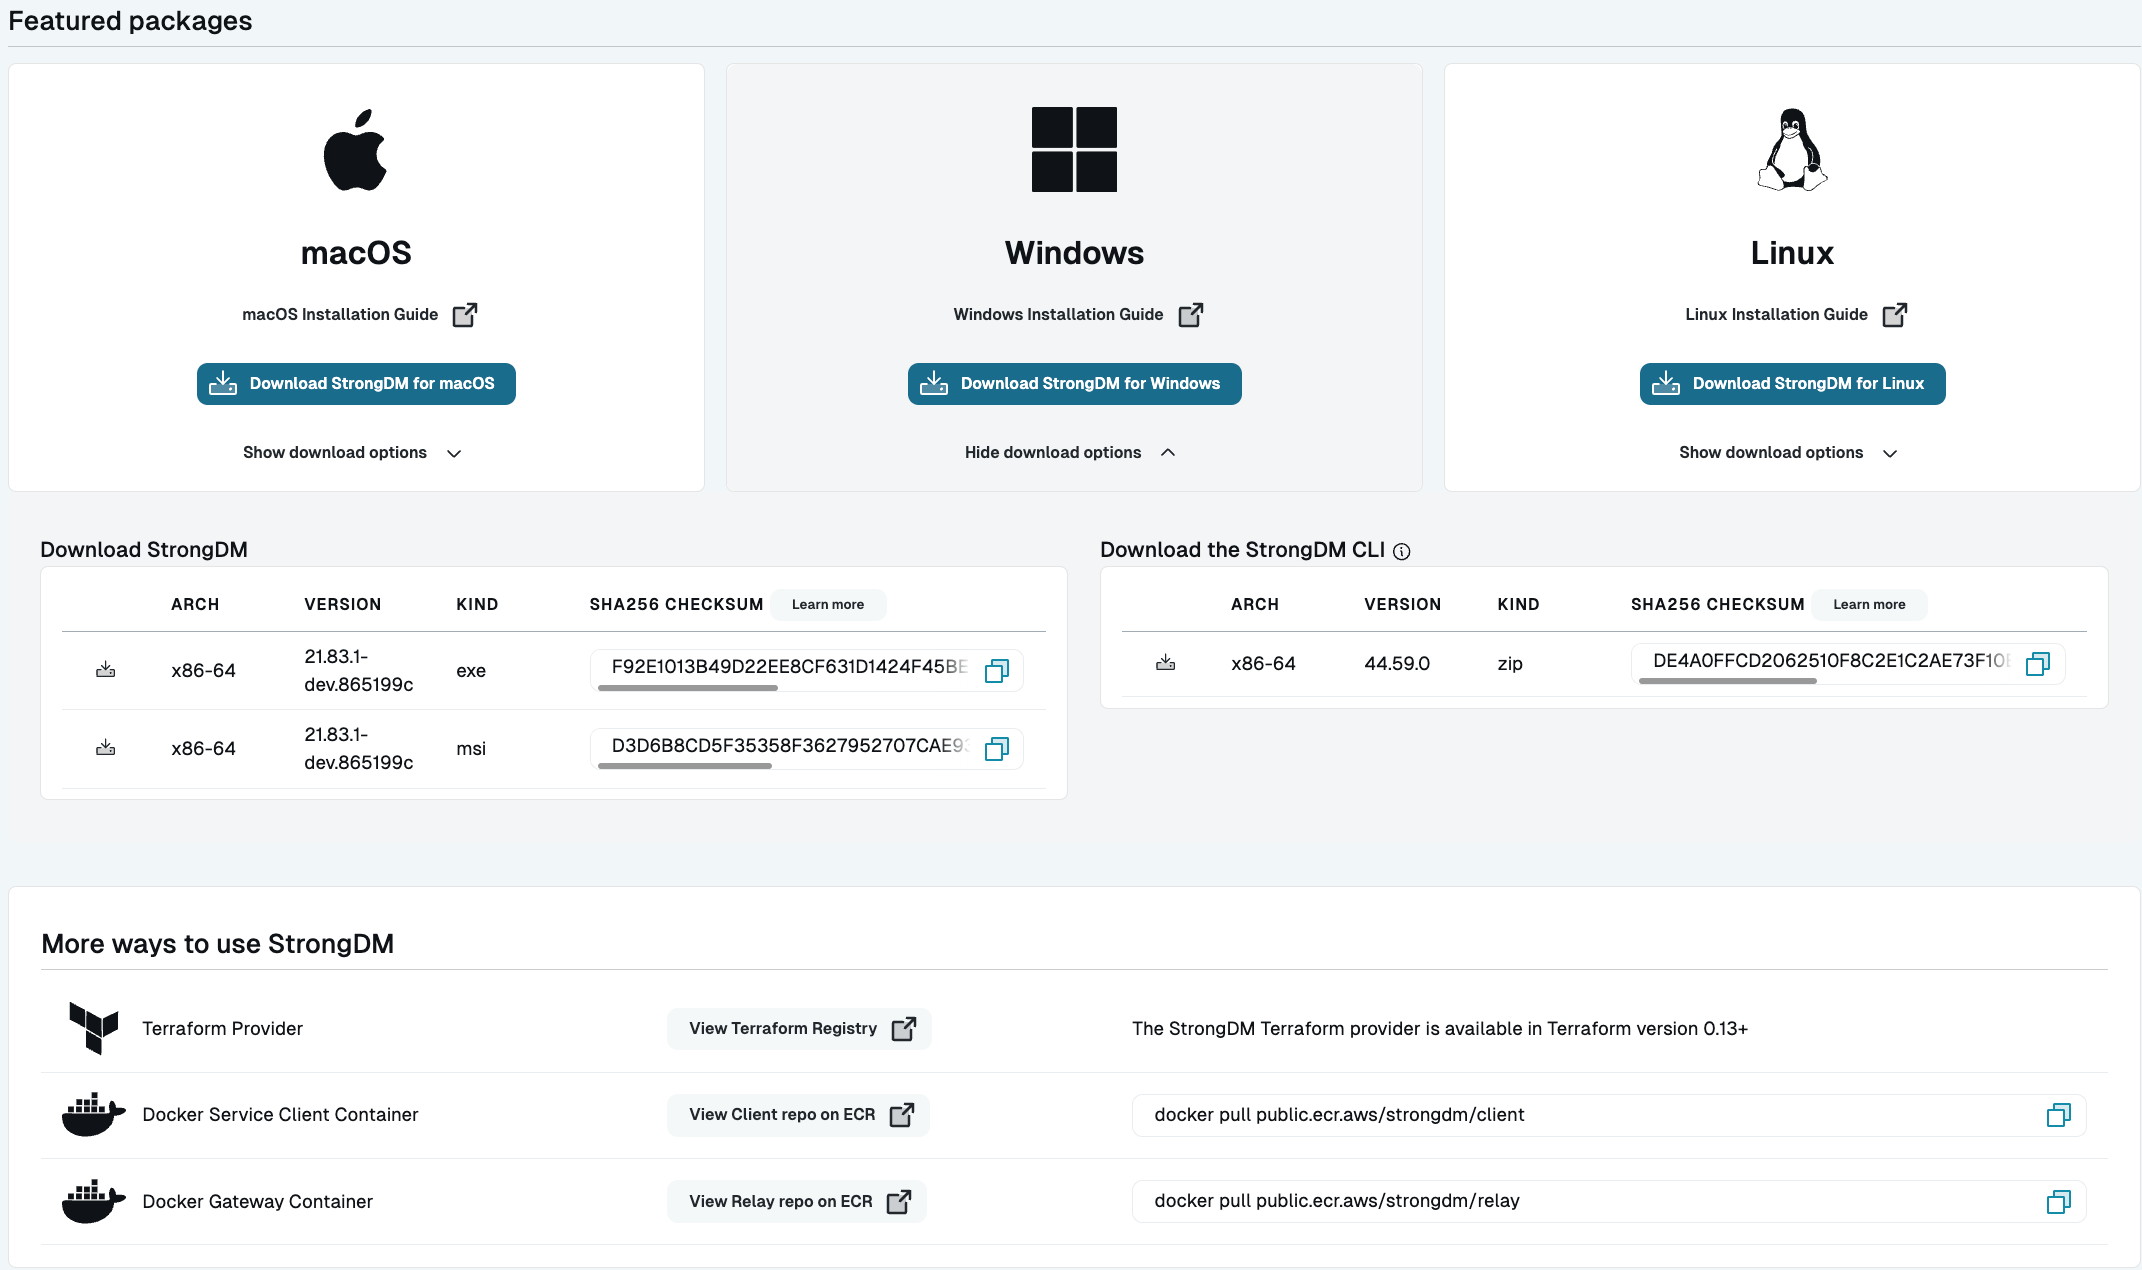Copy docker pull client command
2142x1270 pixels.
[2058, 1115]
